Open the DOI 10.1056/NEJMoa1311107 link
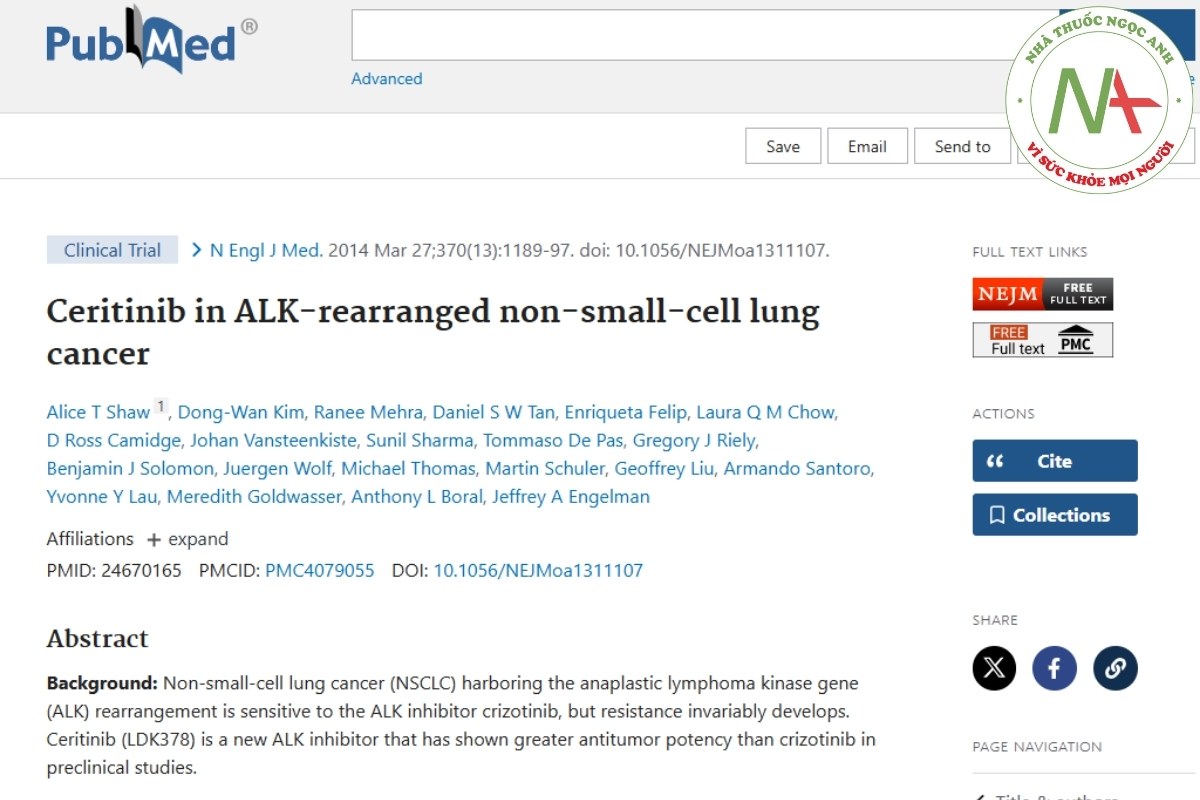The width and height of the screenshot is (1200, 800). click(538, 571)
